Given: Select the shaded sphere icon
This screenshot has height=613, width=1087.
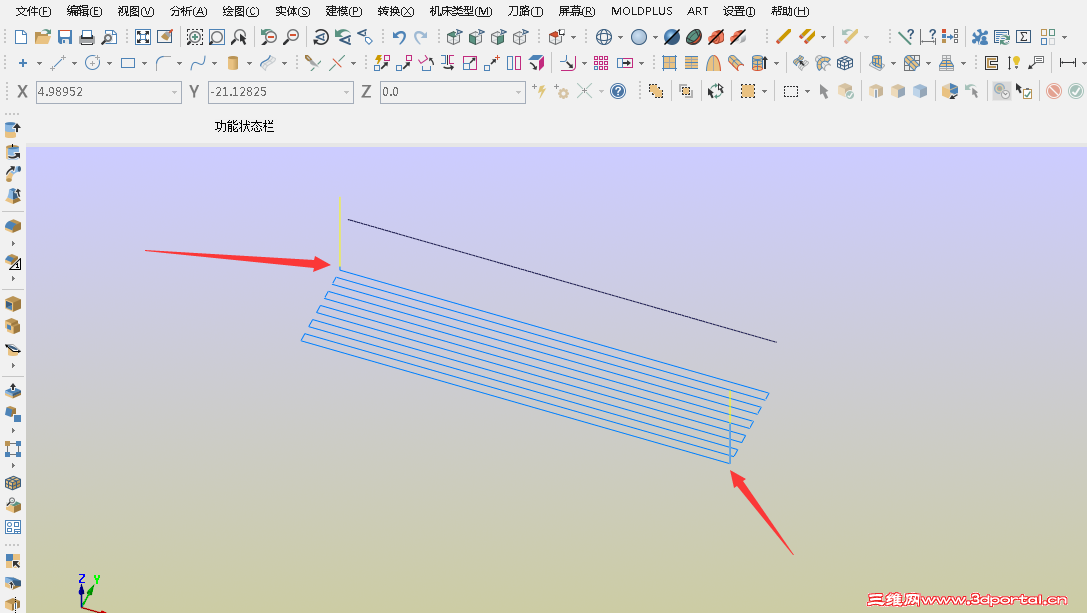Looking at the screenshot, I should tap(639, 37).
